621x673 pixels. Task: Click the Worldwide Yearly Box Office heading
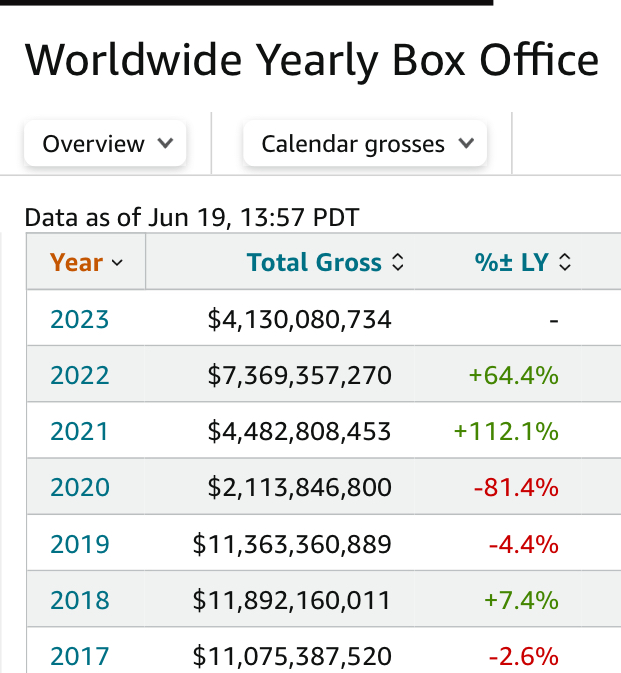(x=311, y=61)
